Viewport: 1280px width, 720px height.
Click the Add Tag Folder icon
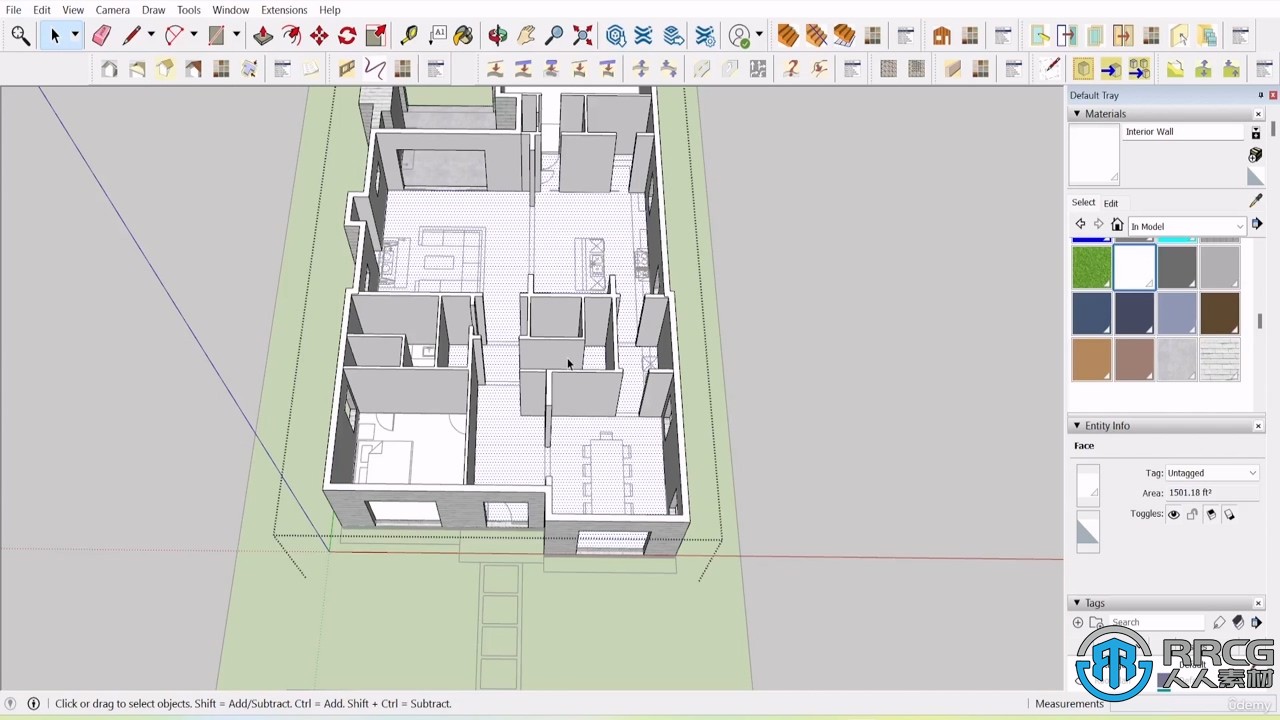(1096, 622)
